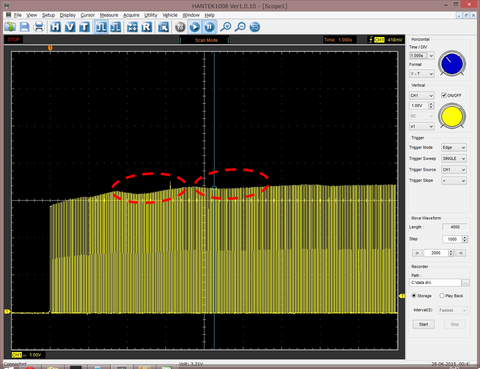
Task: Open the Measure menu
Action: click(x=109, y=15)
